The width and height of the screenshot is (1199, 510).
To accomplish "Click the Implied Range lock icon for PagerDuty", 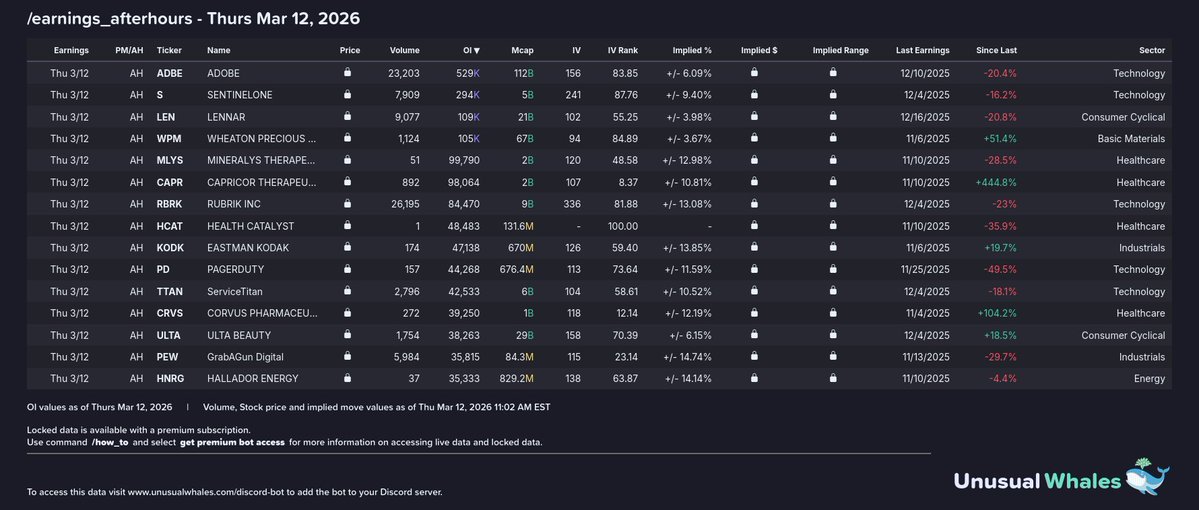I will 838,270.
